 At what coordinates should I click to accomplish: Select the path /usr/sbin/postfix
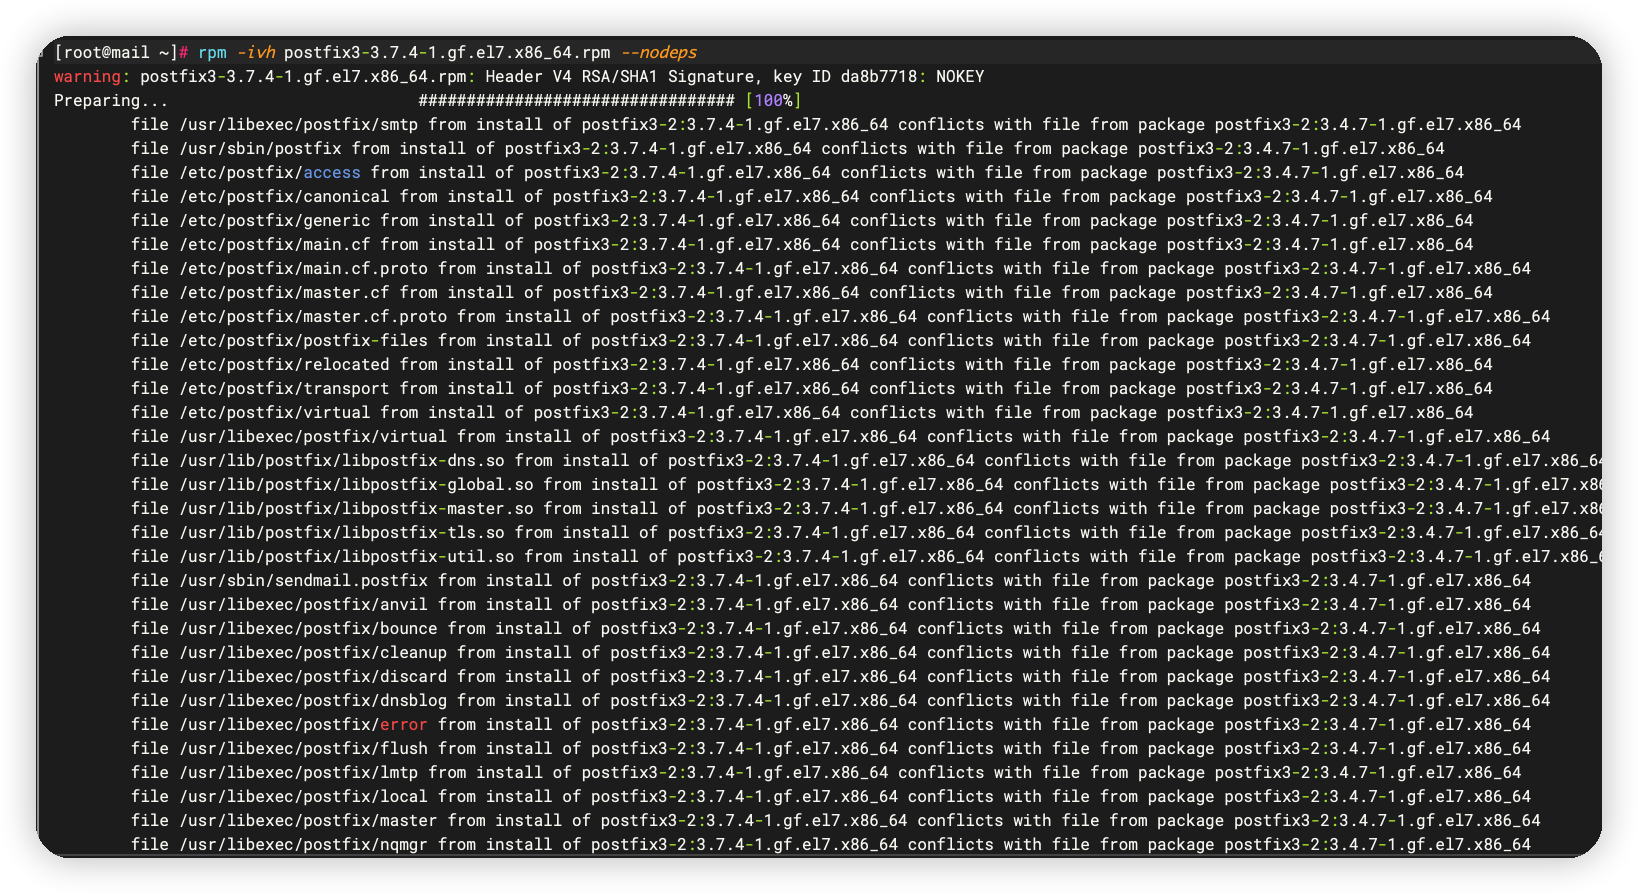coord(260,148)
